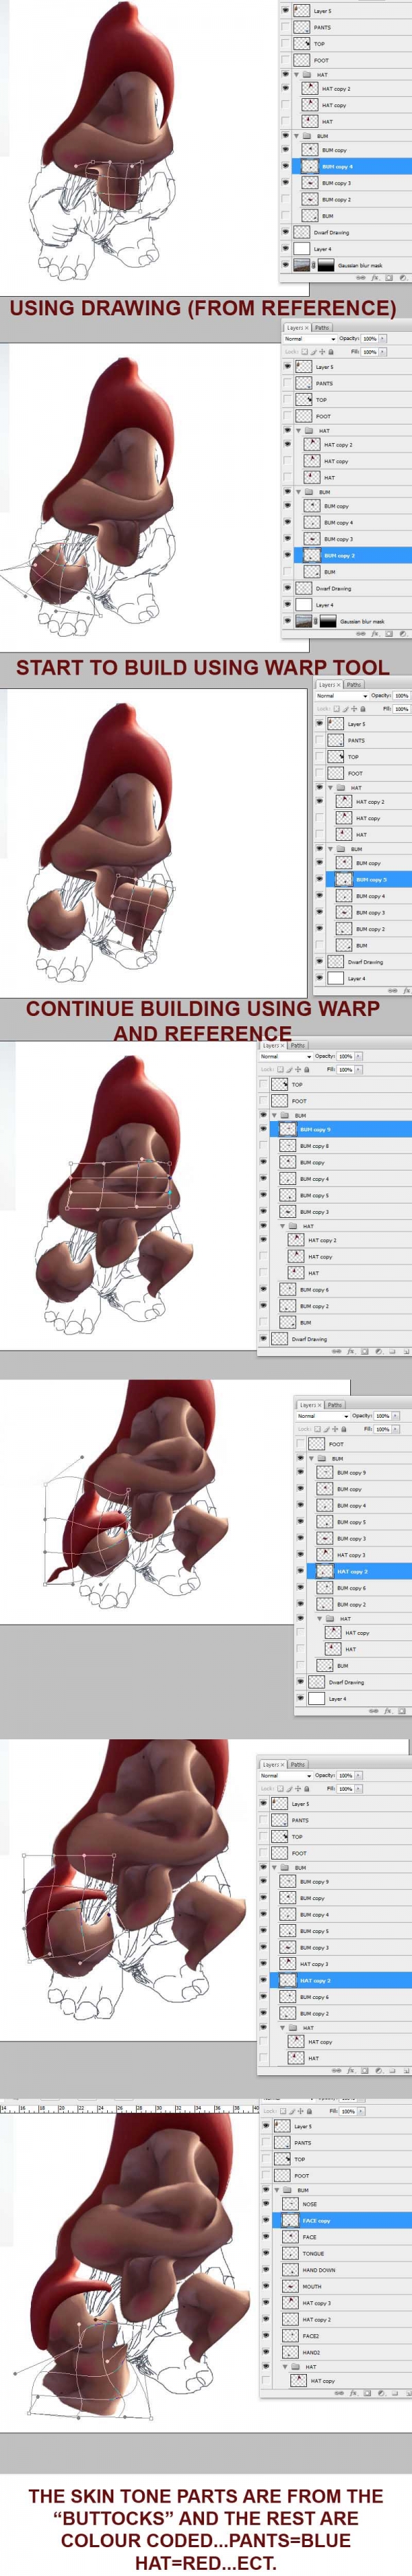The width and height of the screenshot is (412, 2576).
Task: Close the Layers tab in BUM copy 9 selected panel
Action: point(283,1046)
